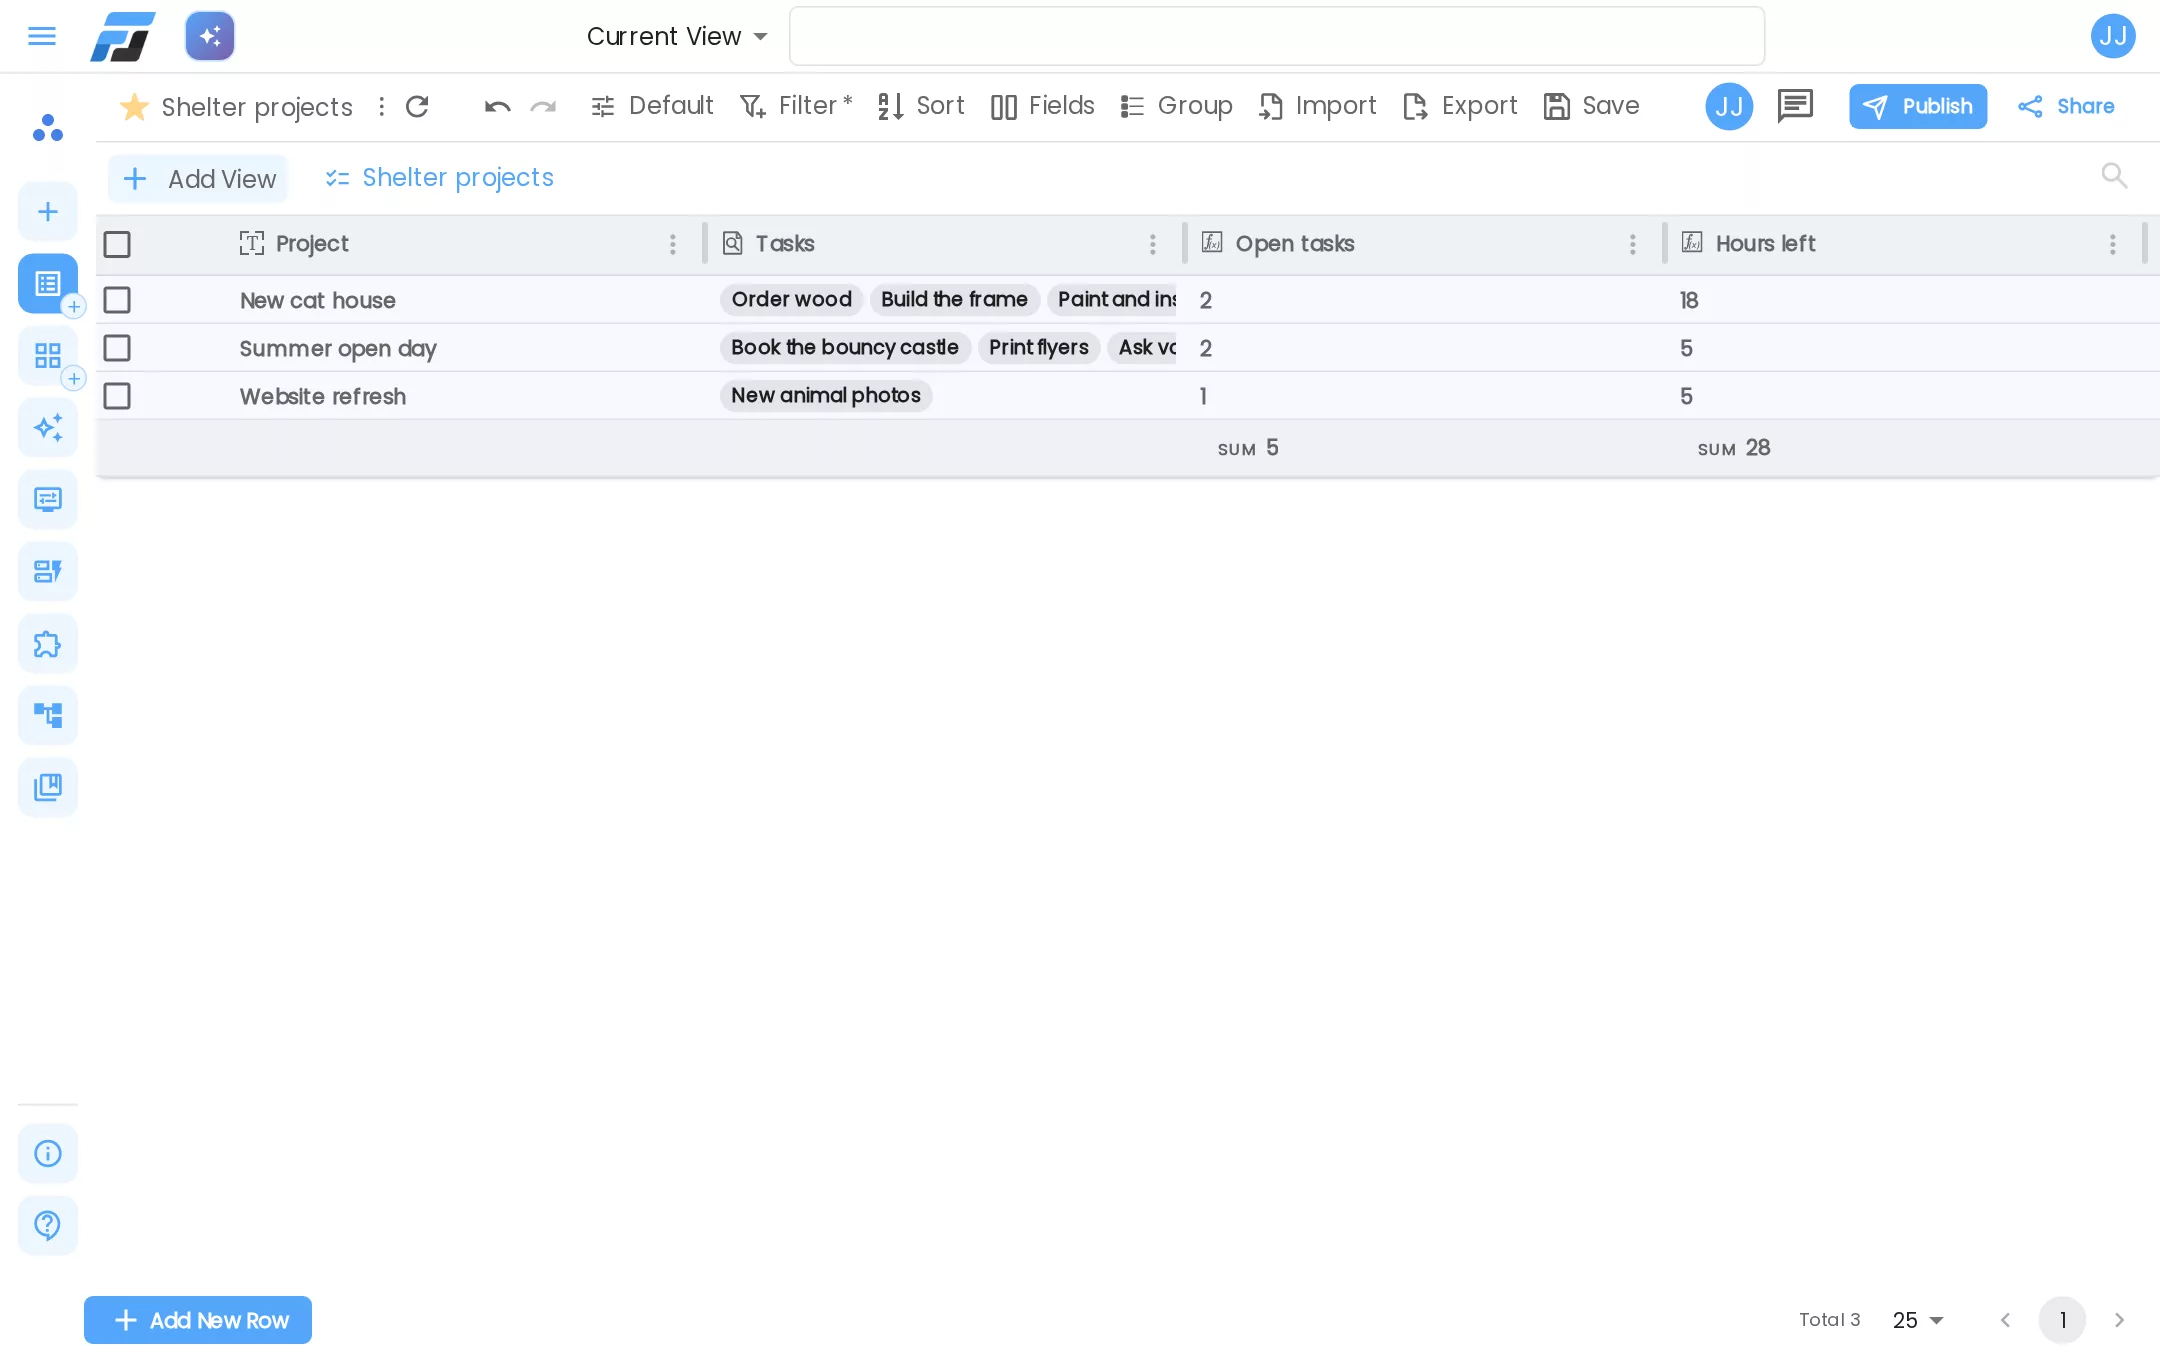The image size is (2160, 1350).
Task: Open Project column options menu
Action: 672,244
